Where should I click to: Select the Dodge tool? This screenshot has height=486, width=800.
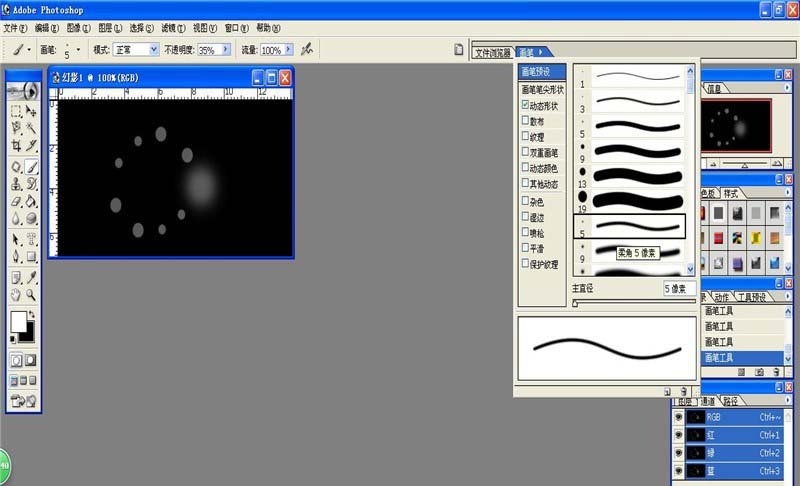coord(31,218)
